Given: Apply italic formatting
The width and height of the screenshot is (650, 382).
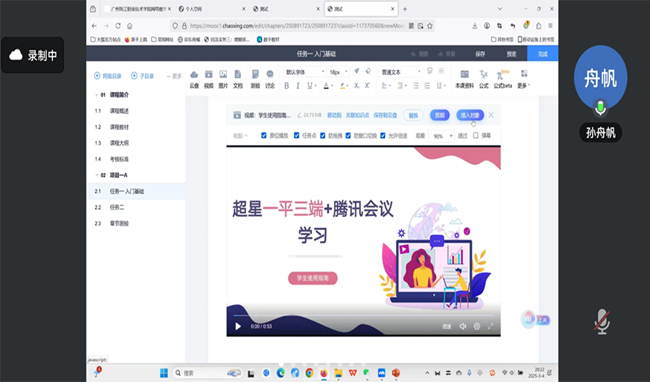Looking at the screenshot, I should pyautogui.click(x=298, y=86).
